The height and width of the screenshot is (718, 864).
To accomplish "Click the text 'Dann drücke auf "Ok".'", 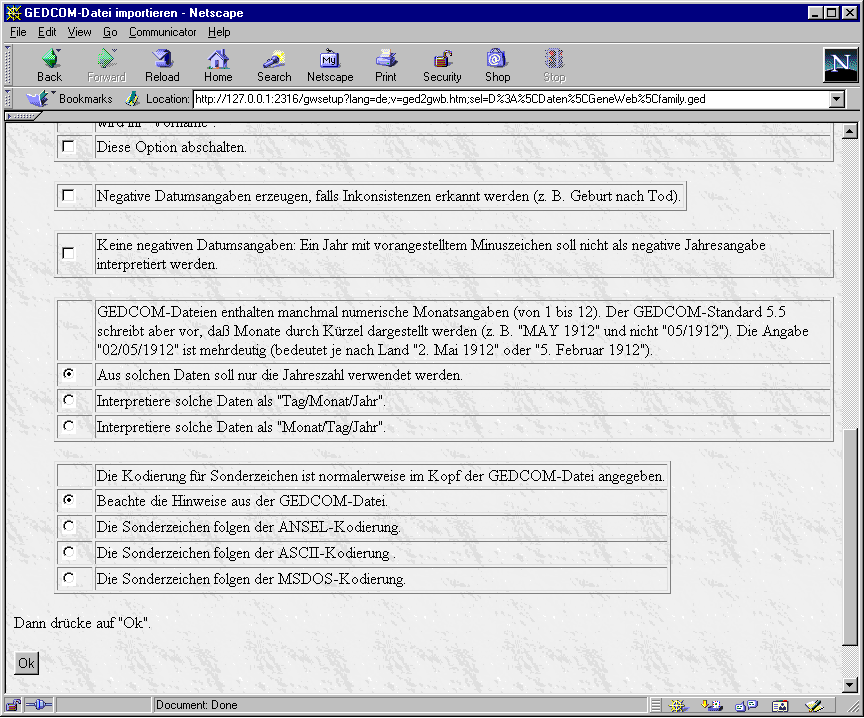I will [82, 623].
